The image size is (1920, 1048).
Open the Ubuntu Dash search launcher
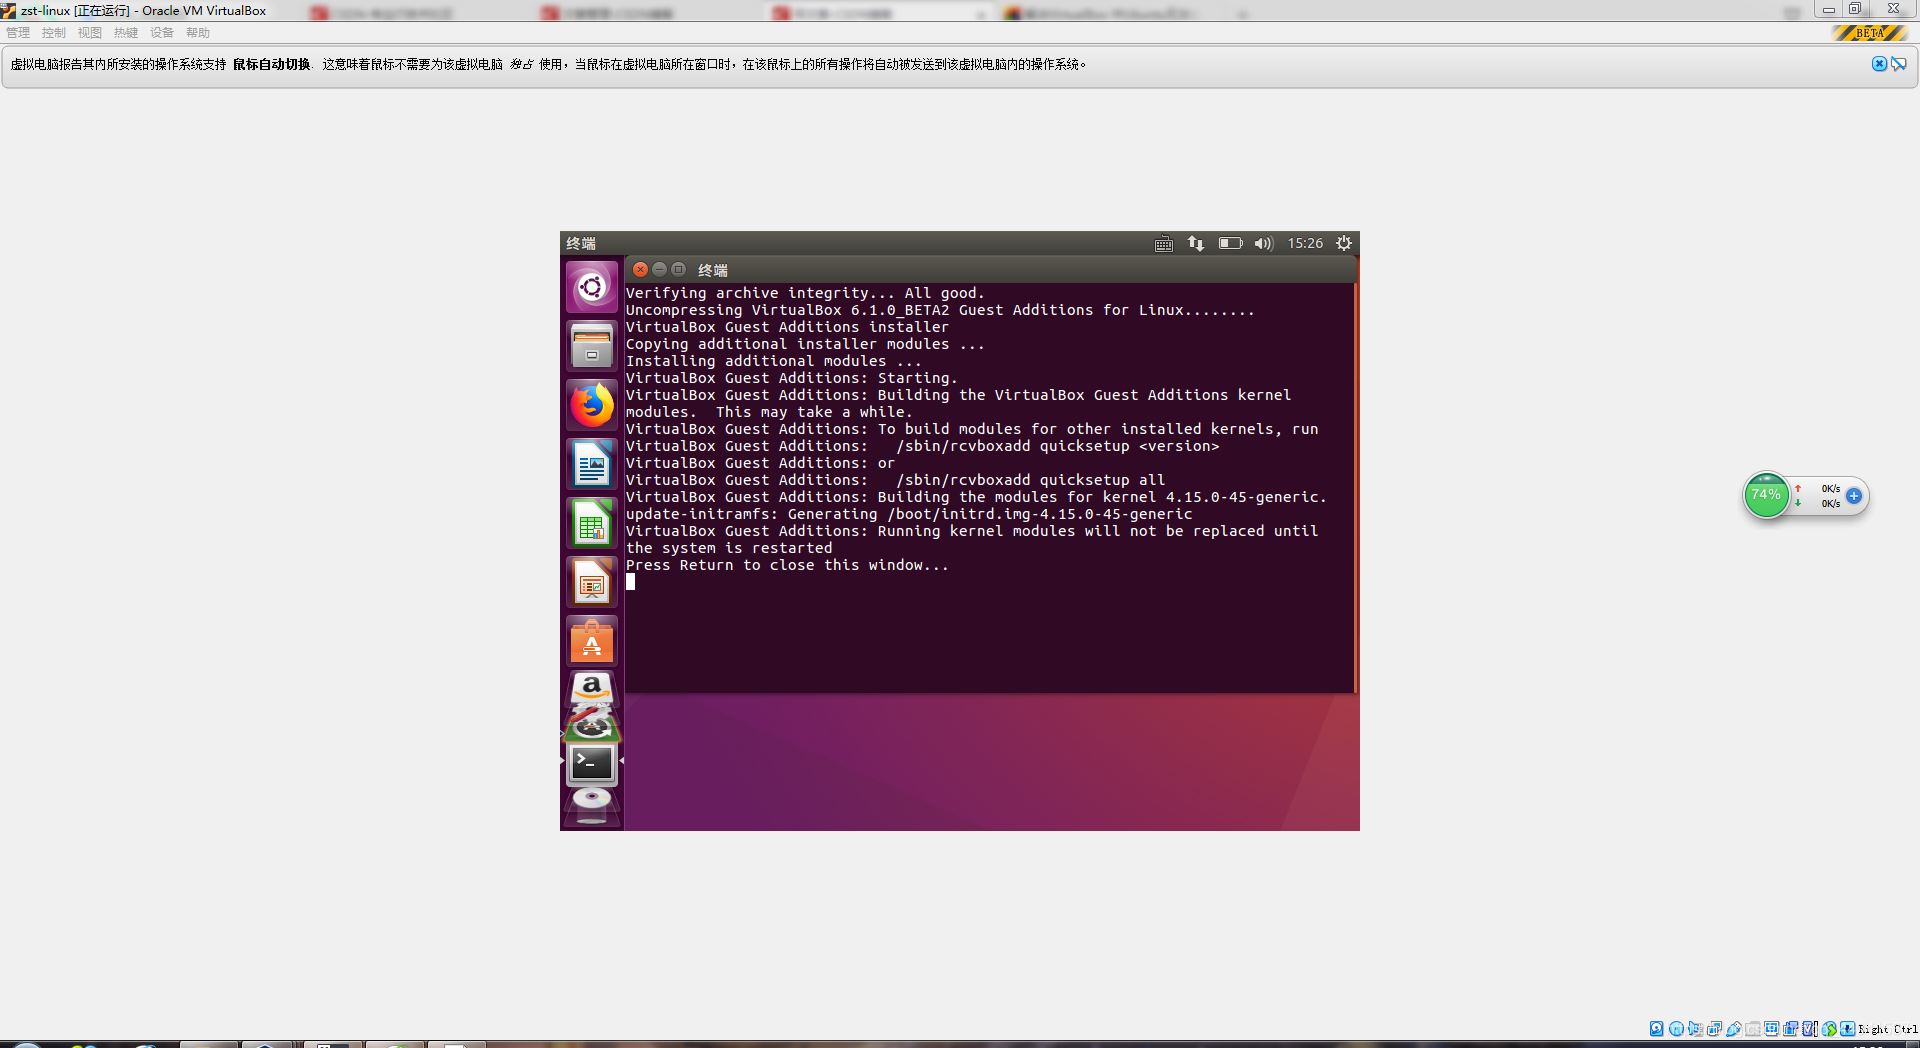point(592,288)
